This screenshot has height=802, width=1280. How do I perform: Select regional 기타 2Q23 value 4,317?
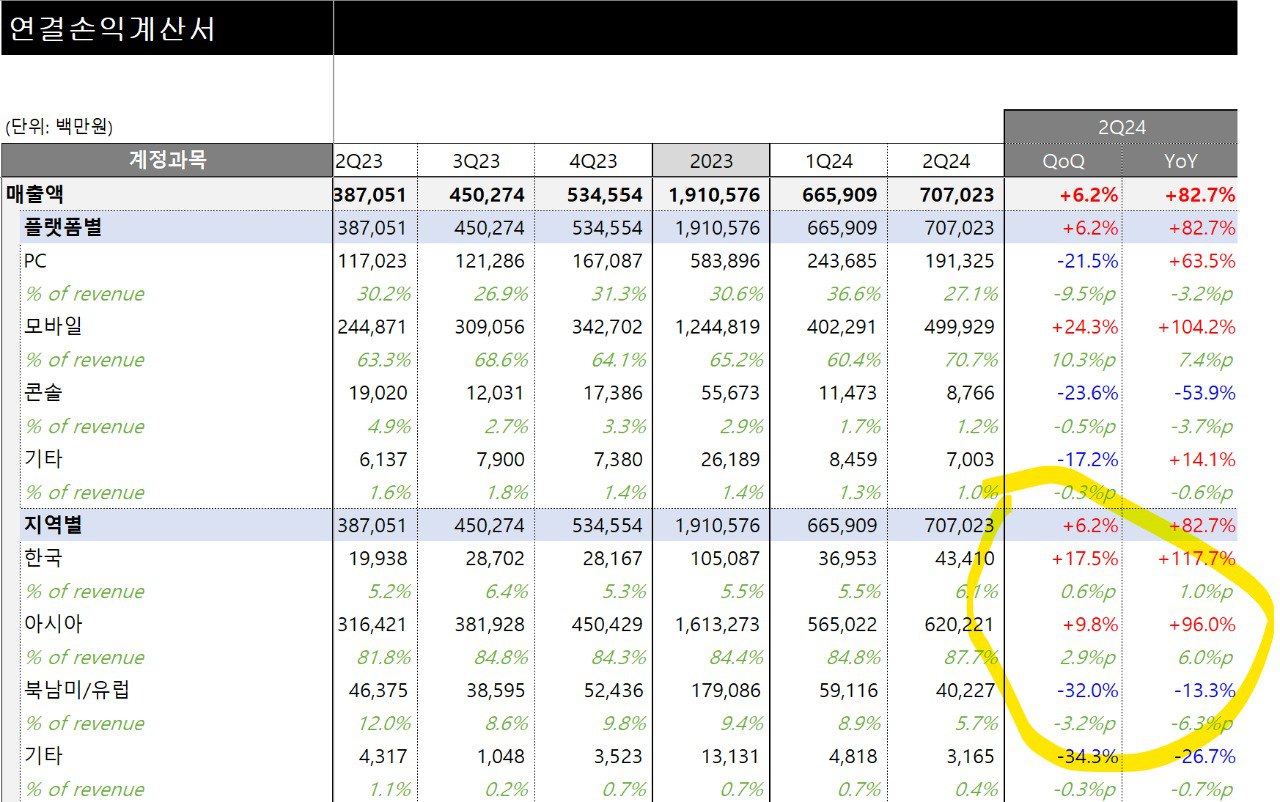(x=381, y=756)
